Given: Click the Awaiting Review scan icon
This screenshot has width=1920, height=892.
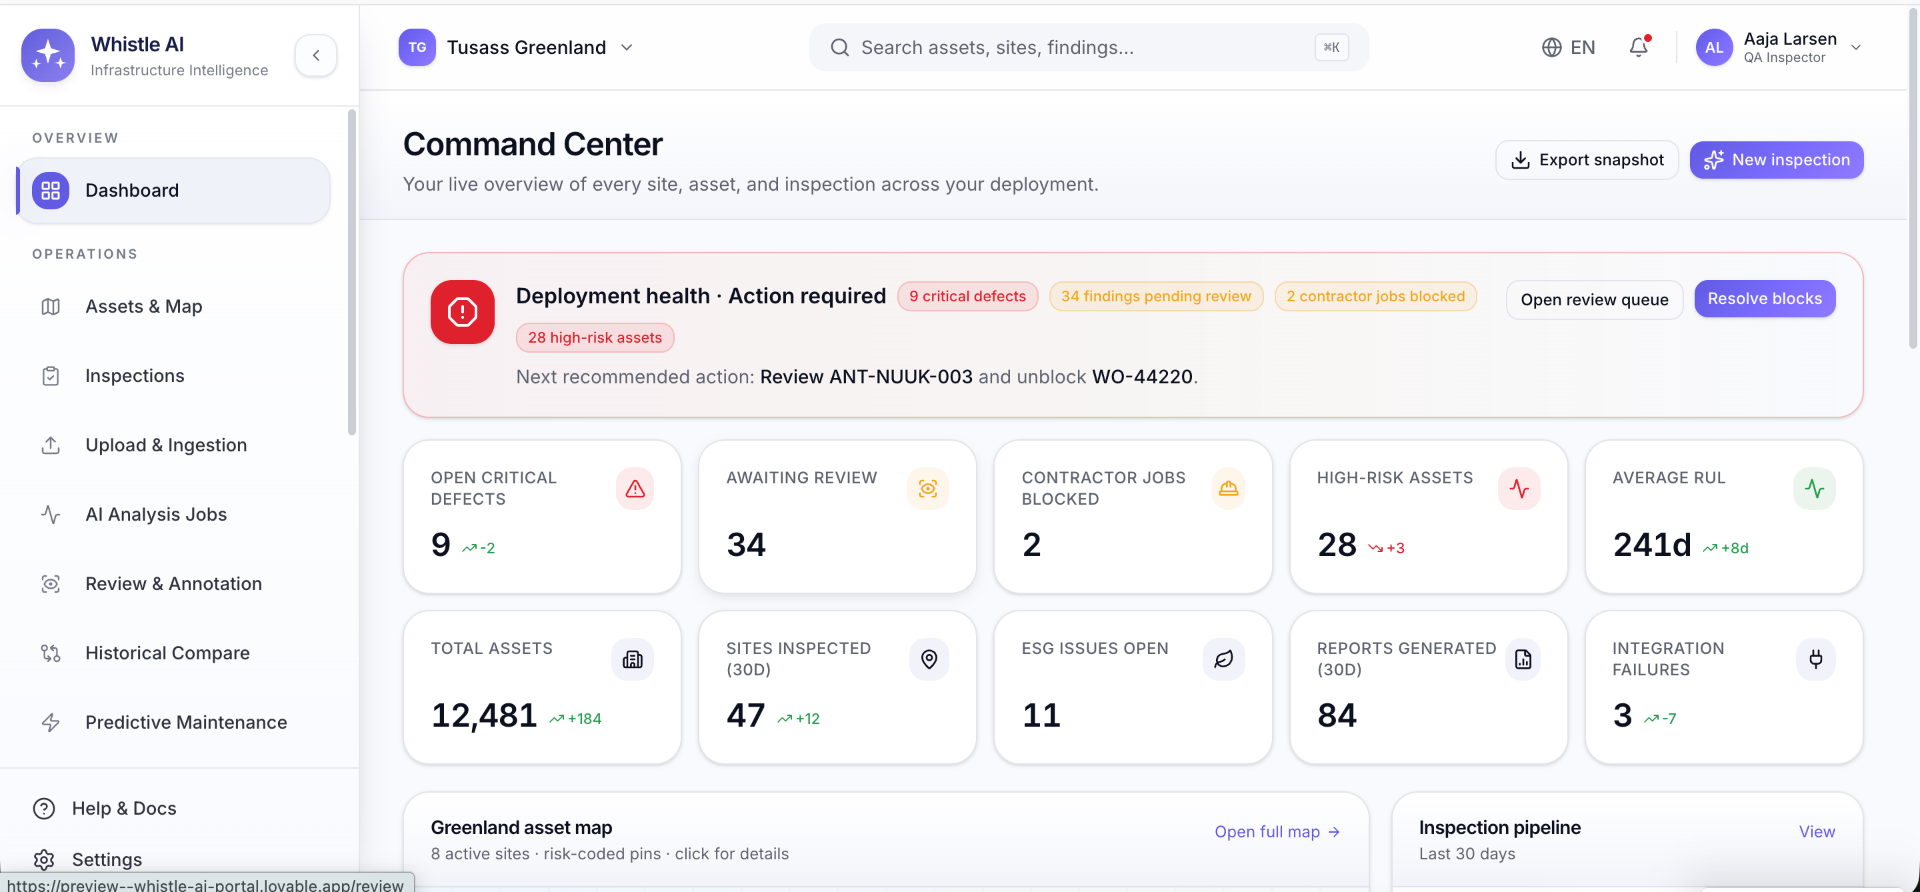Looking at the screenshot, I should (928, 489).
